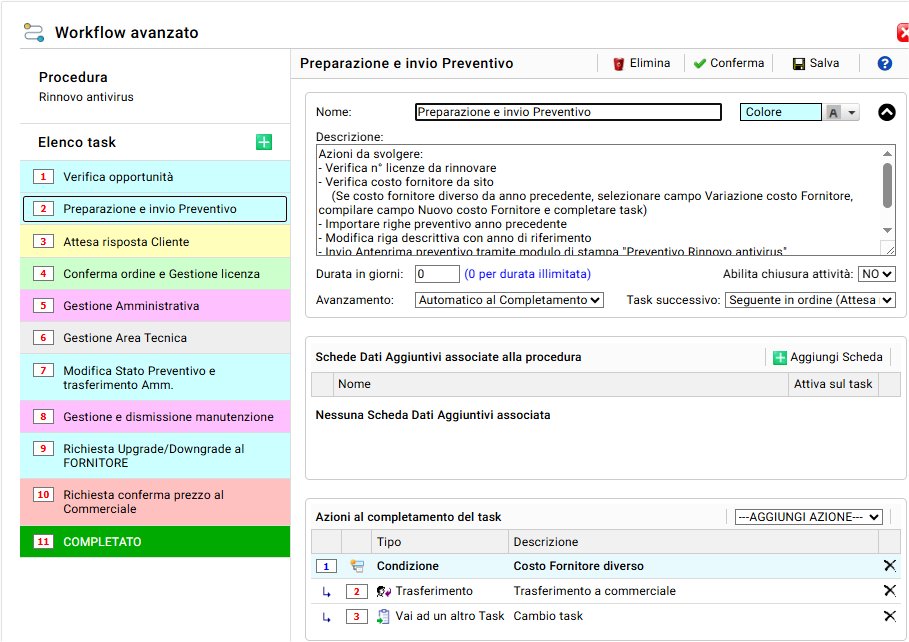Click the Condizione type icon

(357, 566)
